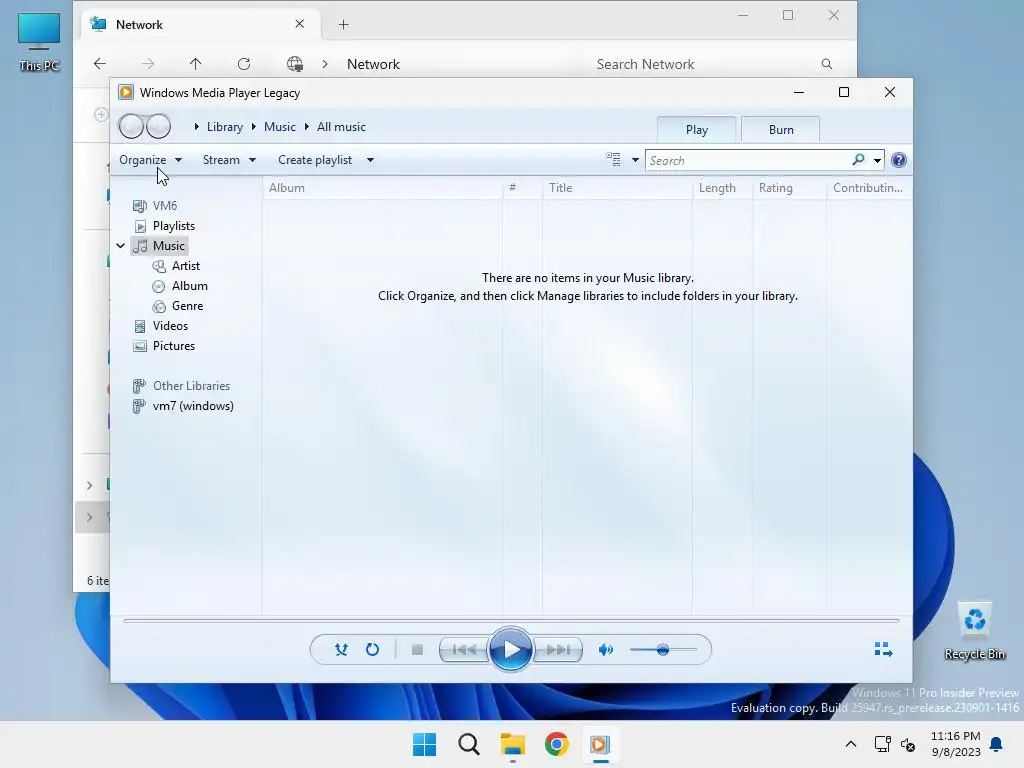Click the search magnifier in Media Player
The height and width of the screenshot is (768, 1024).
[x=858, y=160]
